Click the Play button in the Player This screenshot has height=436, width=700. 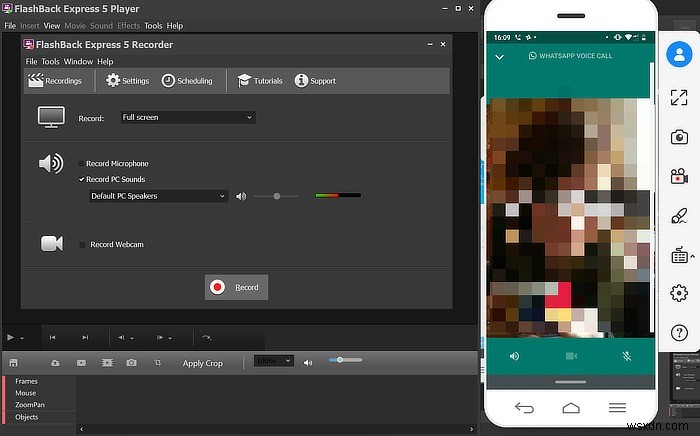10,337
